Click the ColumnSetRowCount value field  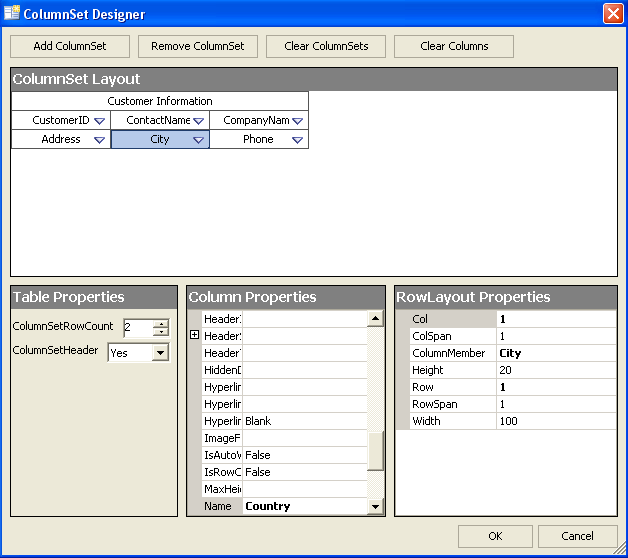139,328
